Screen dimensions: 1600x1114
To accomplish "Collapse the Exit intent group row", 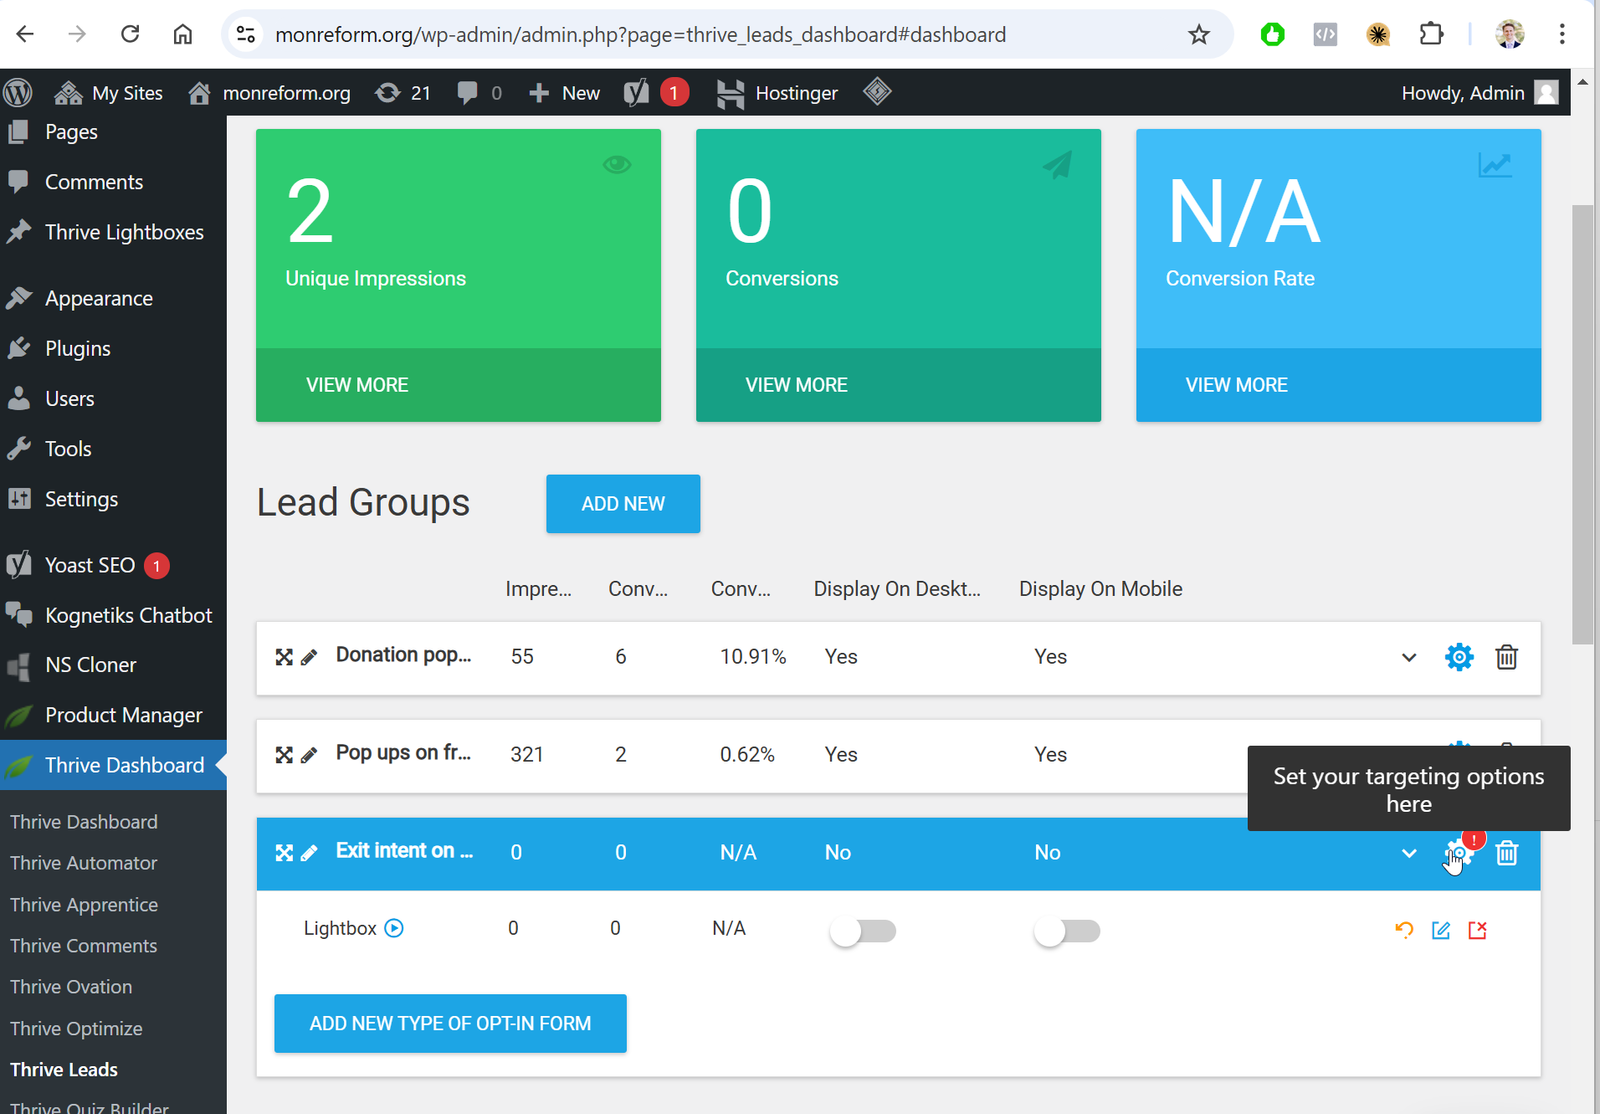I will pyautogui.click(x=1408, y=853).
